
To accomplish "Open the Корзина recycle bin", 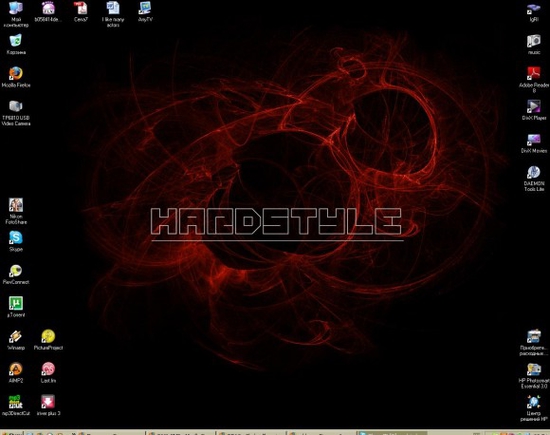I will (x=16, y=45).
